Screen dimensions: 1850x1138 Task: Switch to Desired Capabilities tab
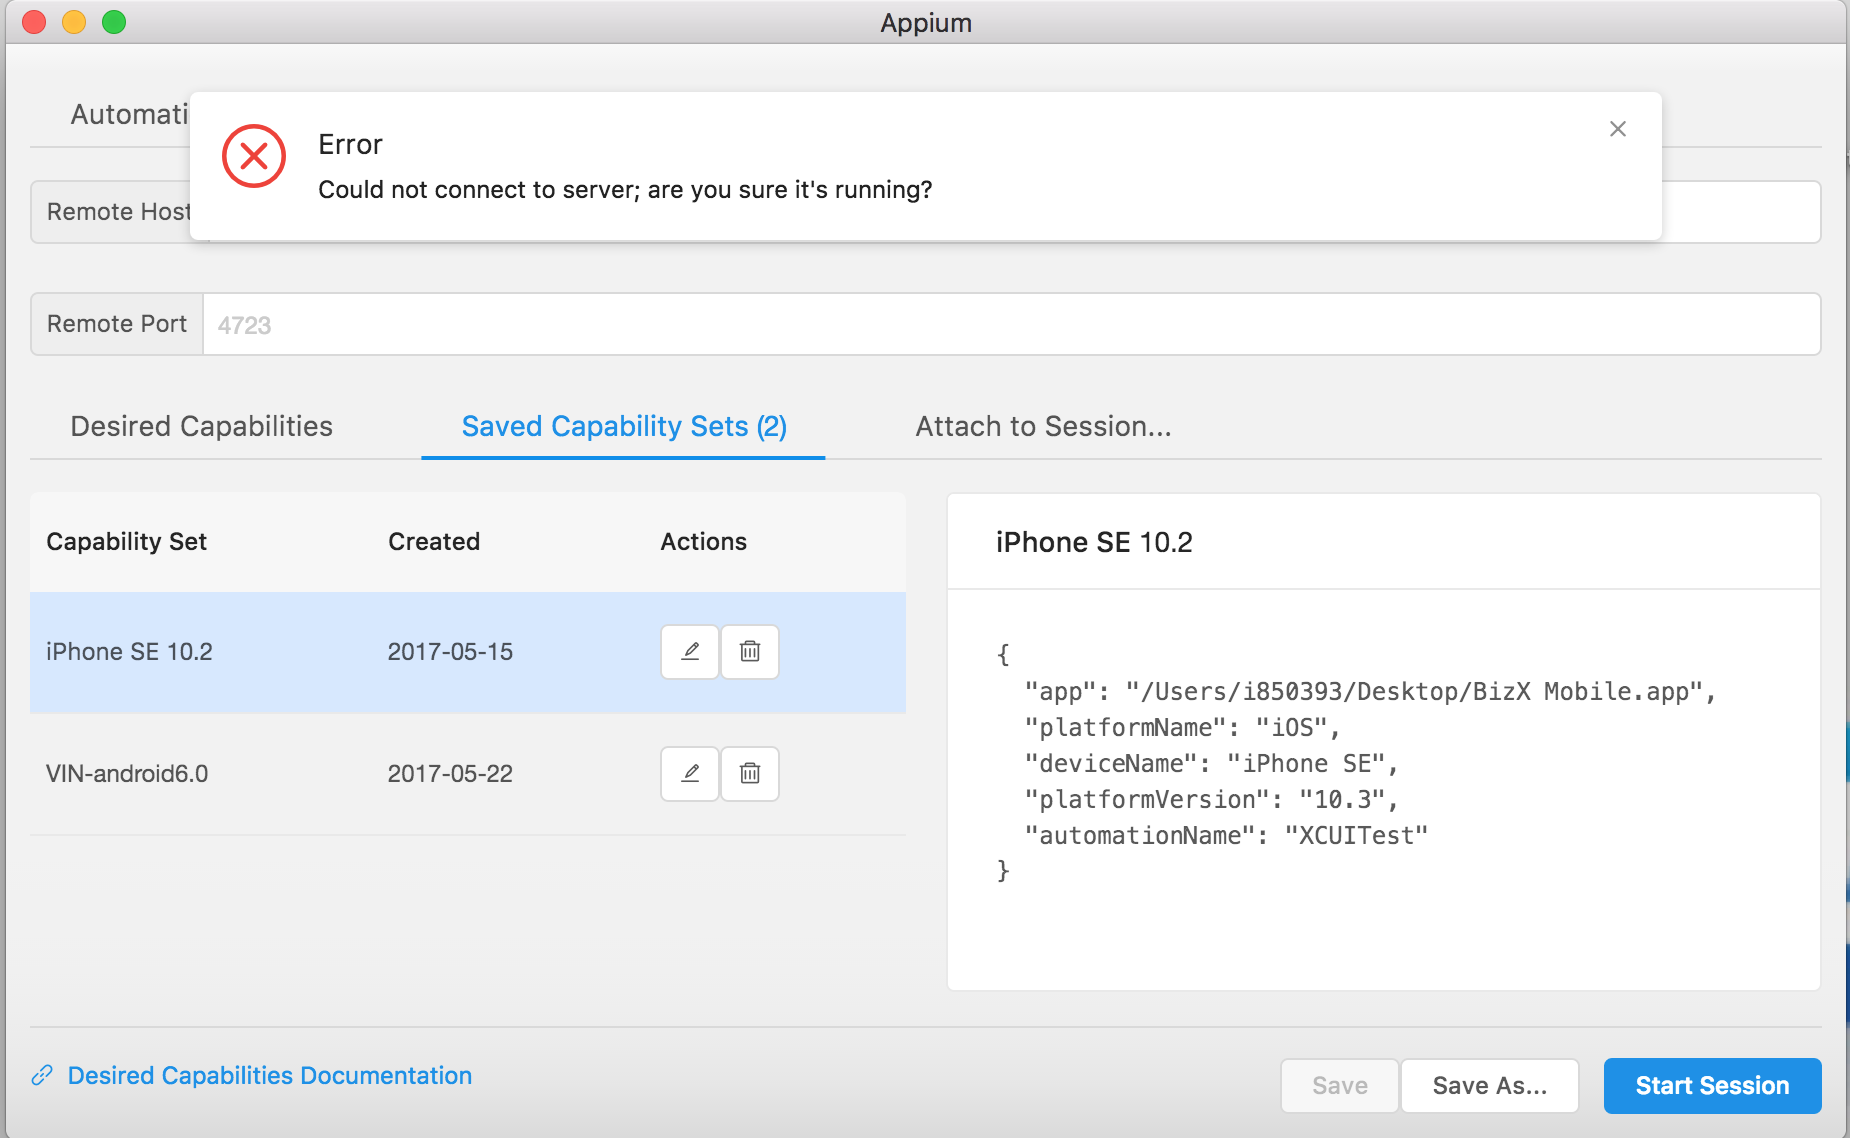click(x=202, y=426)
